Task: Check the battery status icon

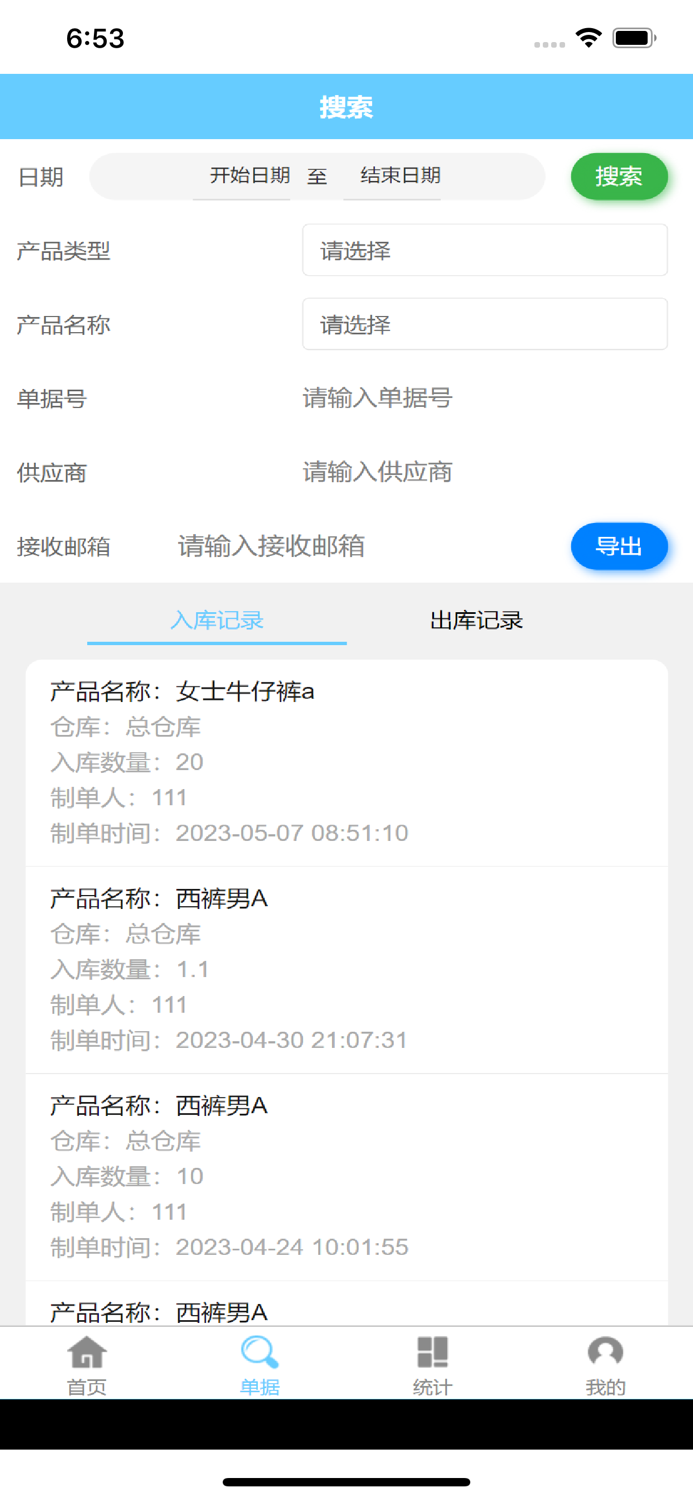Action: [x=634, y=38]
